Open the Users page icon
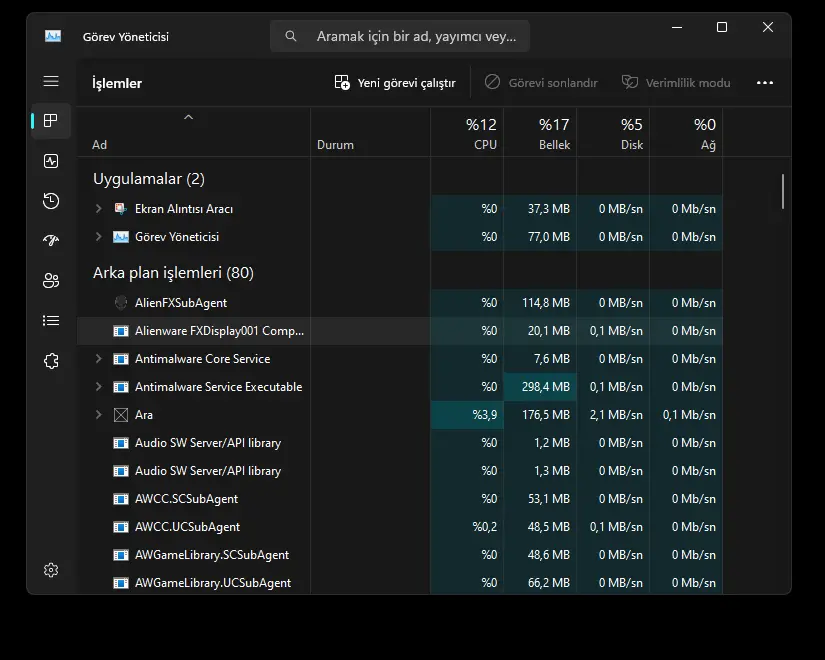Image resolution: width=825 pixels, height=660 pixels. [x=51, y=281]
